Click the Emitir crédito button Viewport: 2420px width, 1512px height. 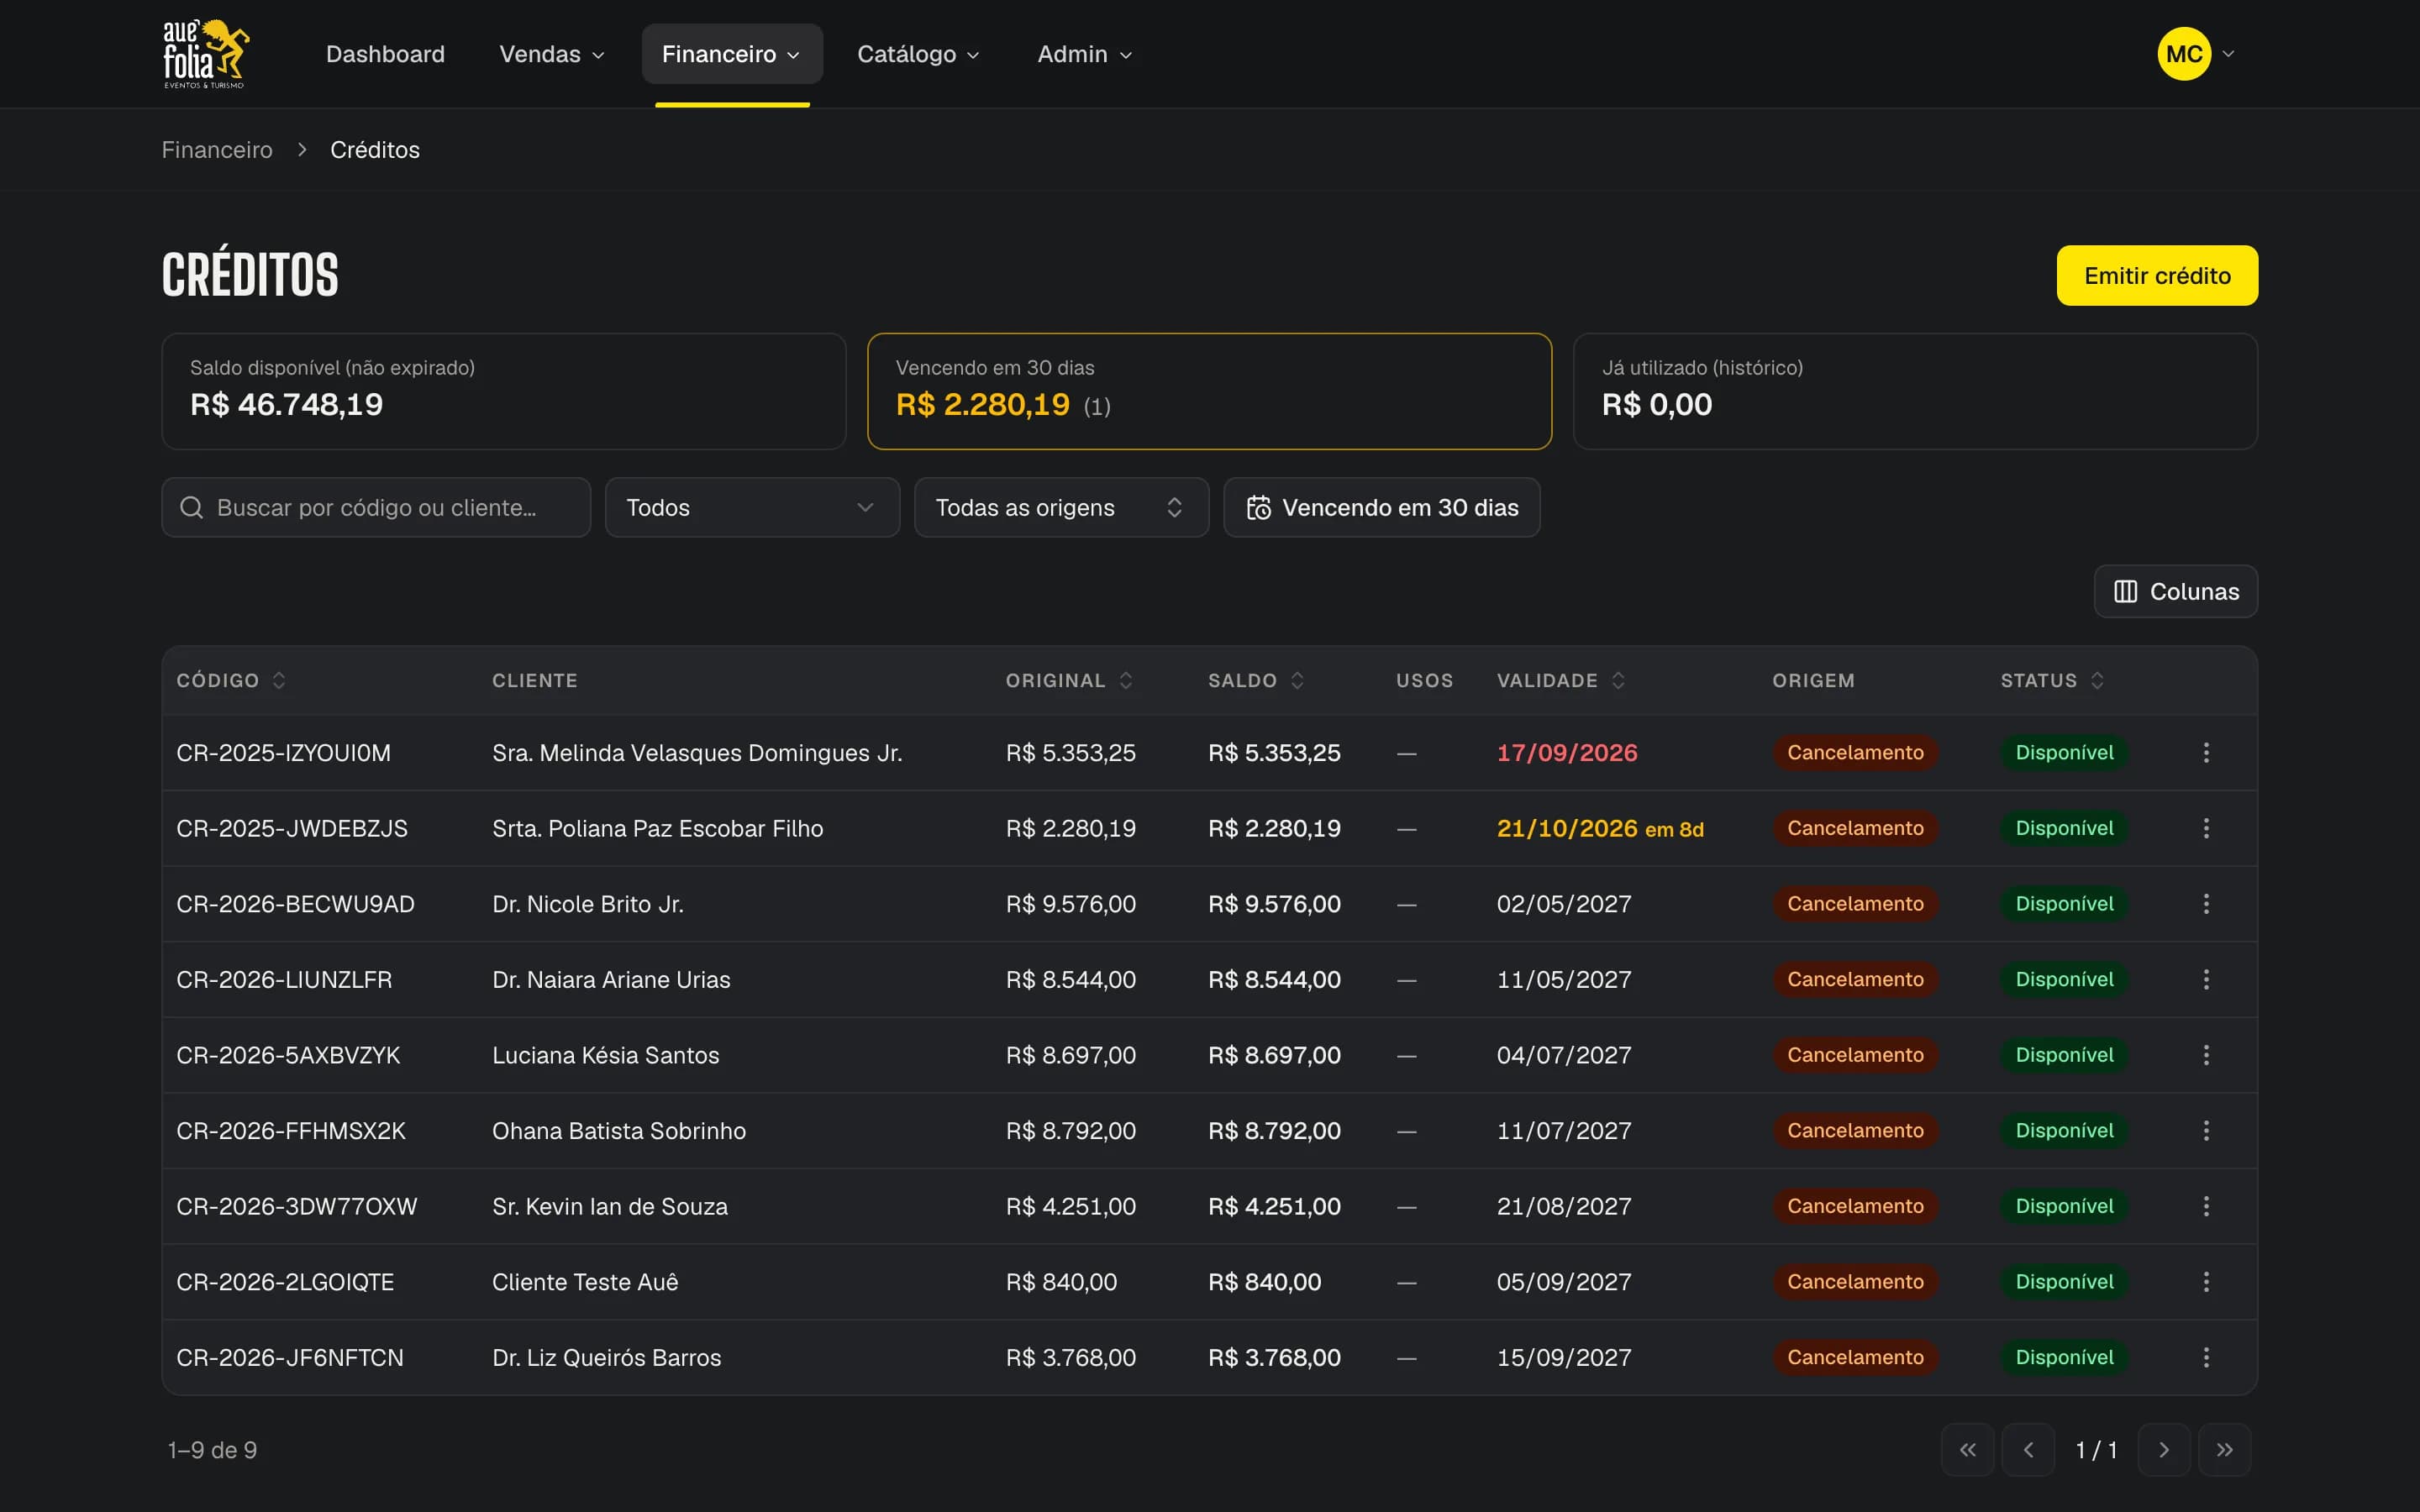coord(2157,275)
